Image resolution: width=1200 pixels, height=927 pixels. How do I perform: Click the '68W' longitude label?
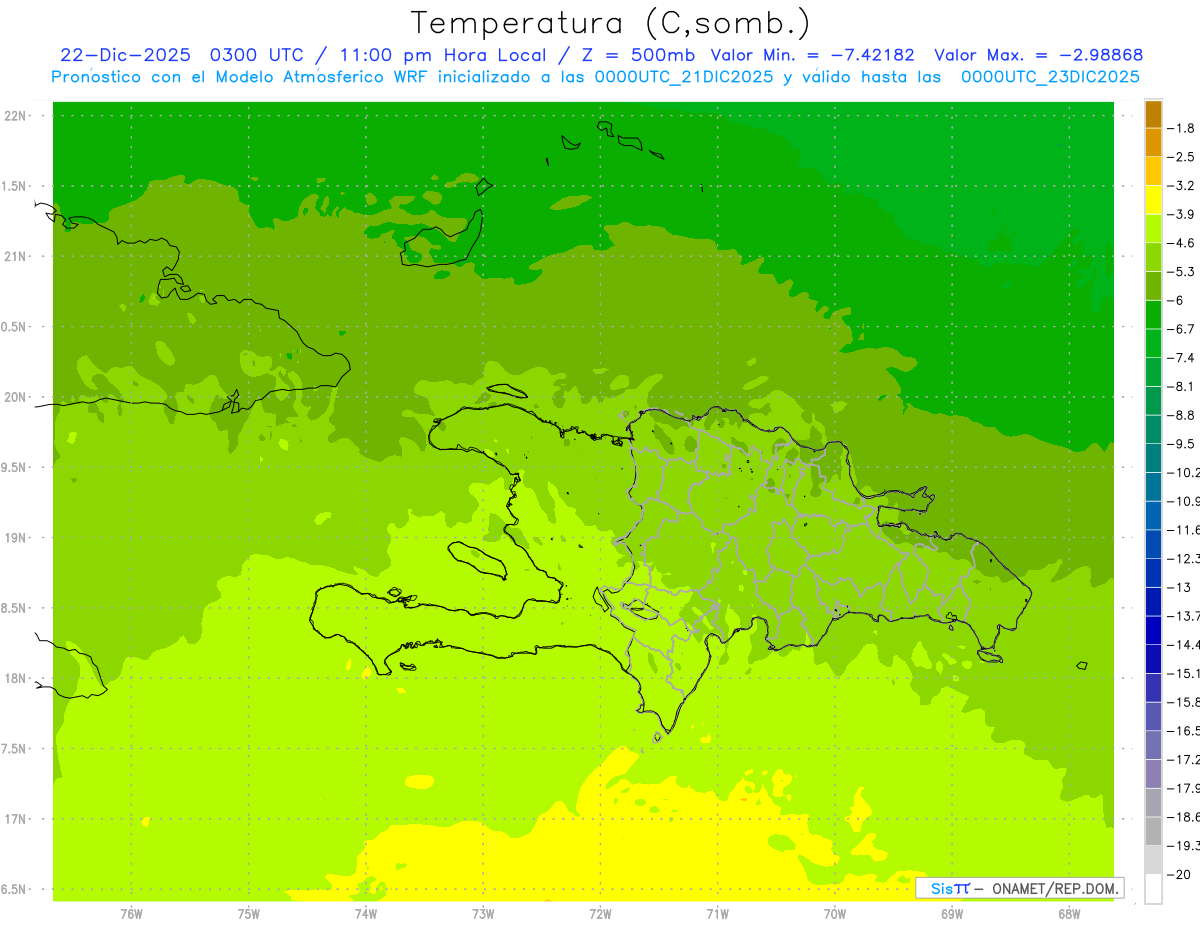tap(1069, 914)
